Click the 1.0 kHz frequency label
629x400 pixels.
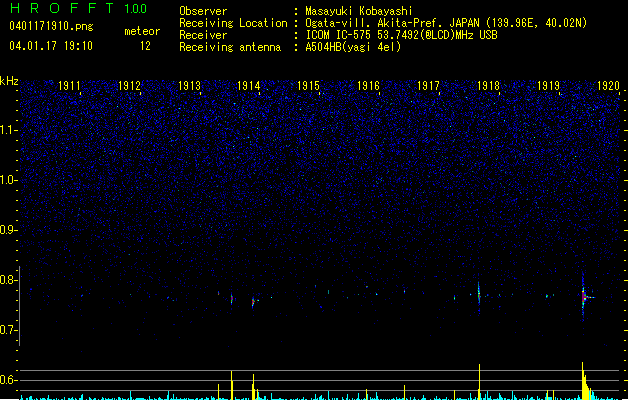[8, 180]
